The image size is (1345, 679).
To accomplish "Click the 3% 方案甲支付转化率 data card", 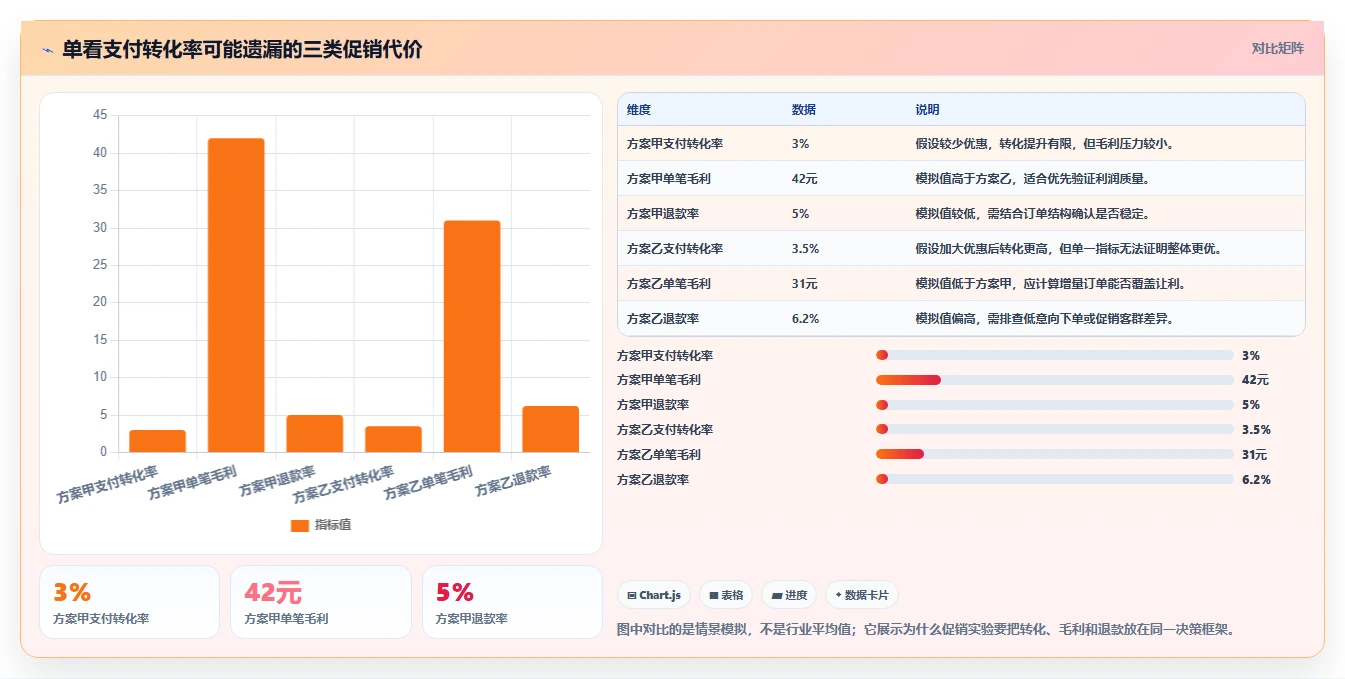I will point(129,602).
